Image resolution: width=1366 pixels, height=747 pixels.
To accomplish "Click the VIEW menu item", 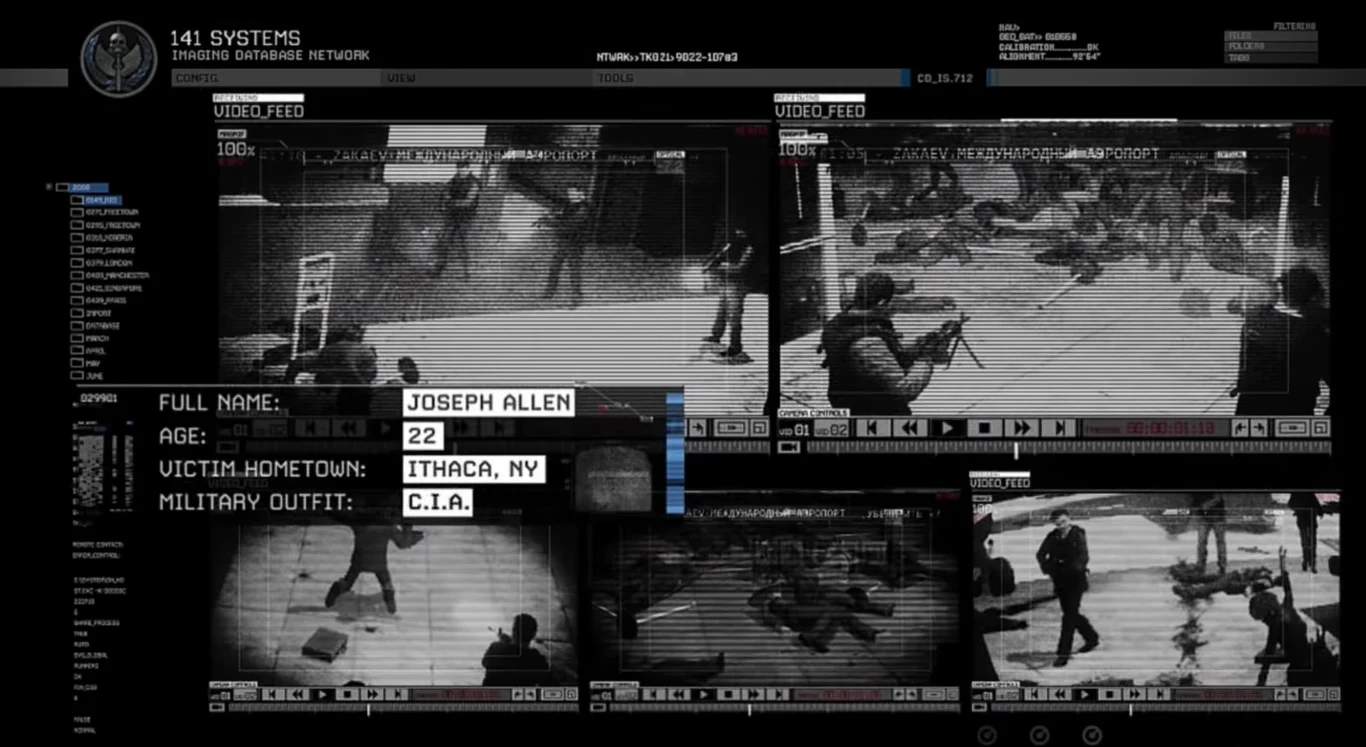I will coord(401,78).
